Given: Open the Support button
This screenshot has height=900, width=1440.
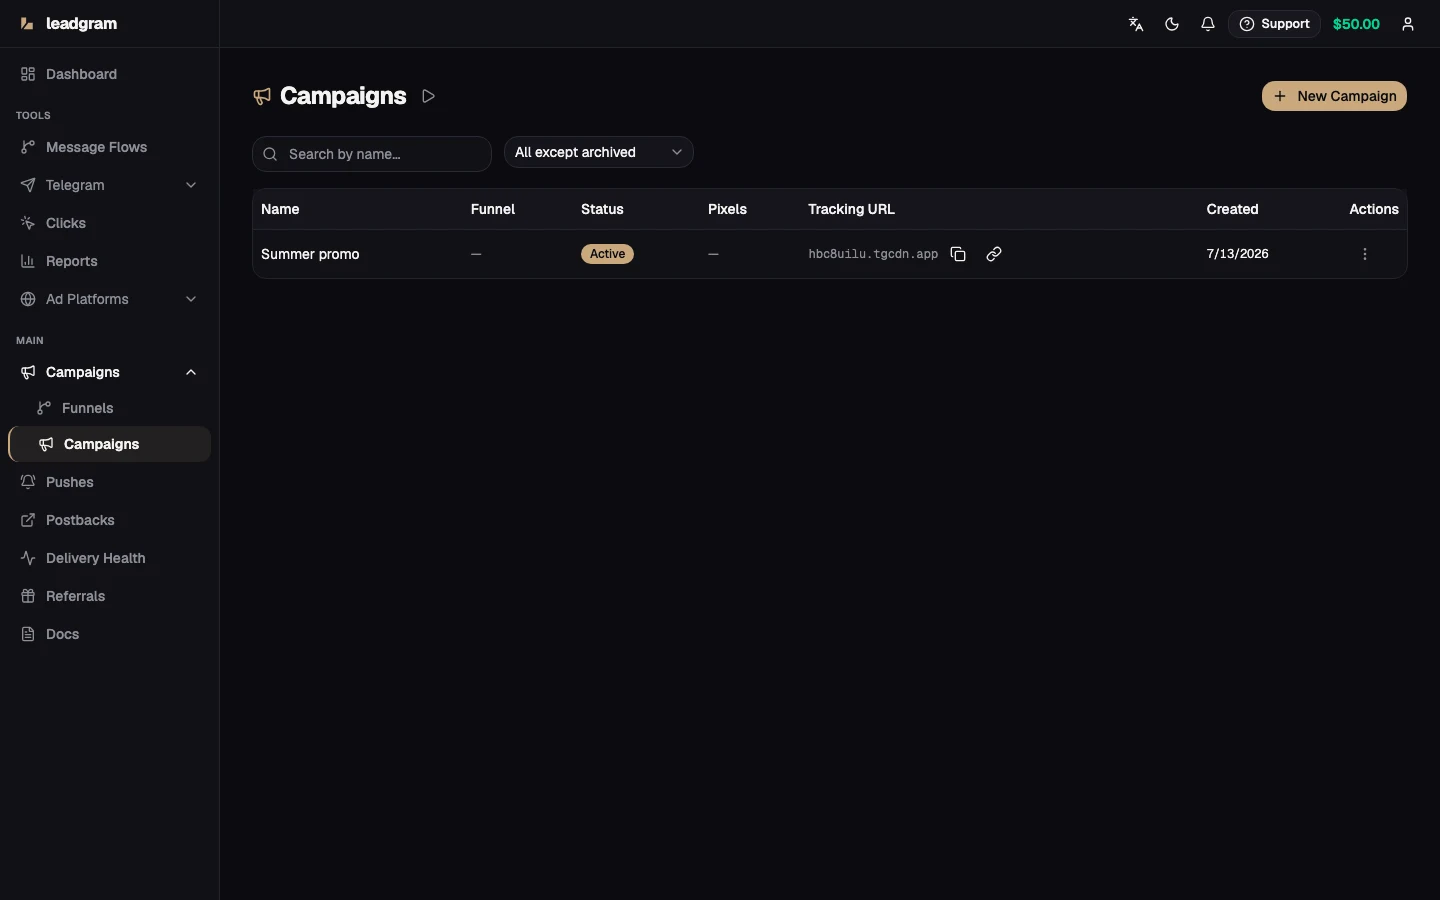Looking at the screenshot, I should point(1274,24).
